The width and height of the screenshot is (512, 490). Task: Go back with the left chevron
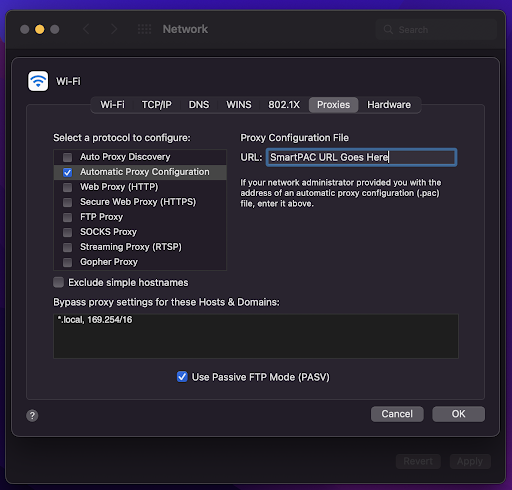pyautogui.click(x=86, y=29)
